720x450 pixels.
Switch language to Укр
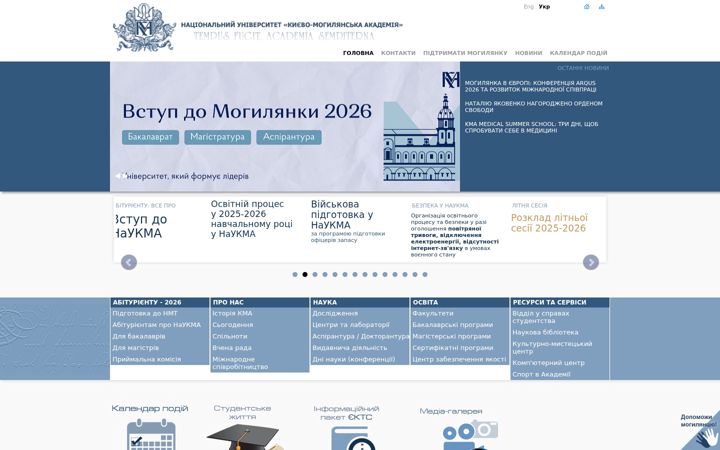point(544,7)
